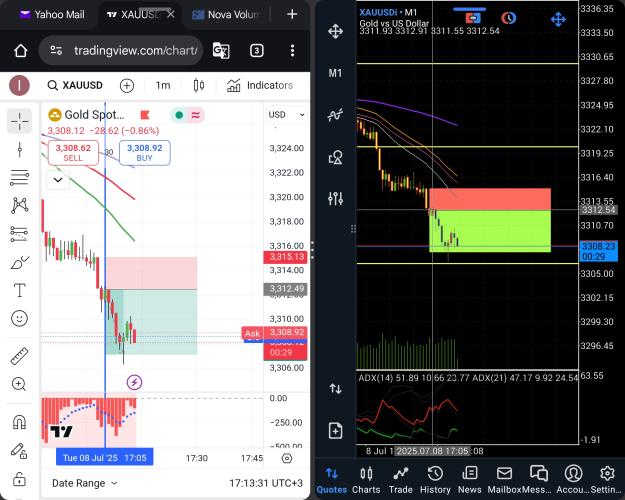625x500 pixels.
Task: Open a new browser tab with plus
Action: [x=292, y=14]
